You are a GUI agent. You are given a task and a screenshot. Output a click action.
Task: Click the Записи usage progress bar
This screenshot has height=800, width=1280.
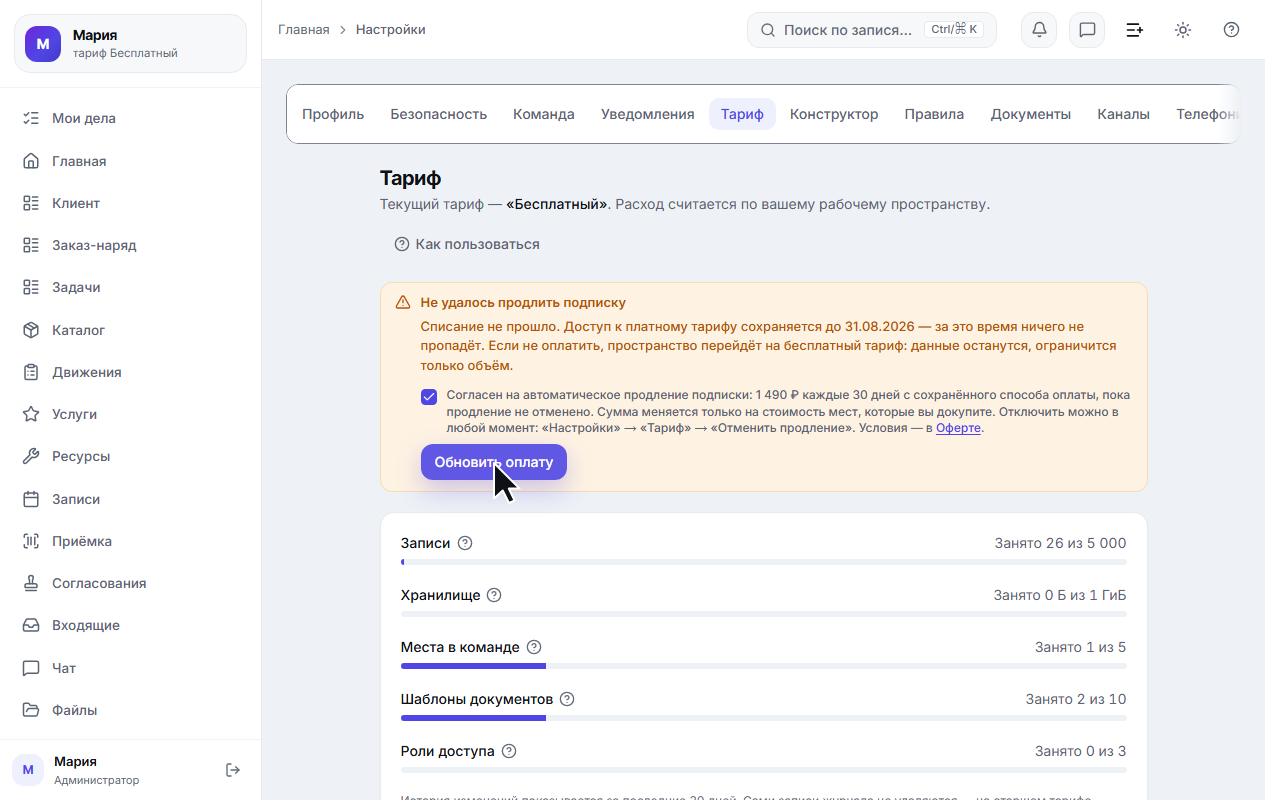pos(763,562)
